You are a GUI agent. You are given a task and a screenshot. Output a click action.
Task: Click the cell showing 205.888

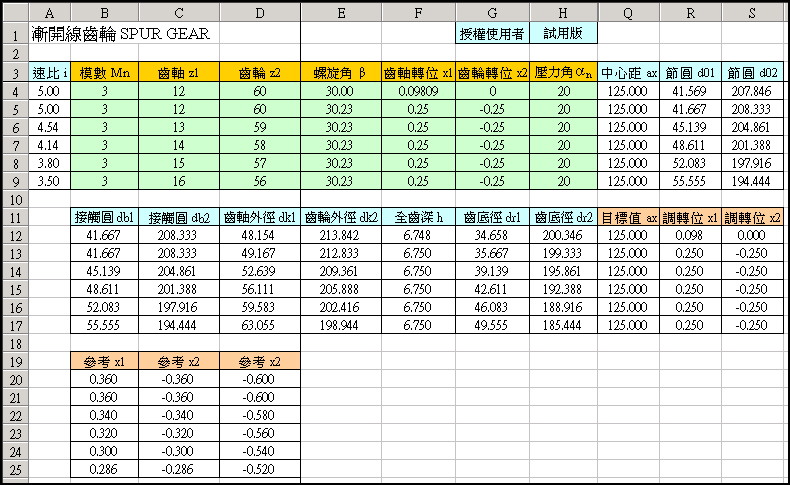[x=341, y=290]
